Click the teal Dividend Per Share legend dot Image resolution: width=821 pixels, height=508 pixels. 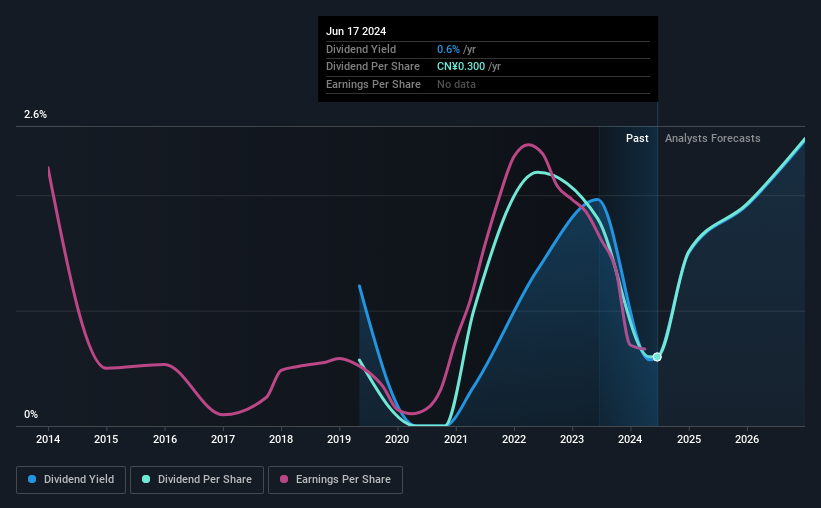146,479
